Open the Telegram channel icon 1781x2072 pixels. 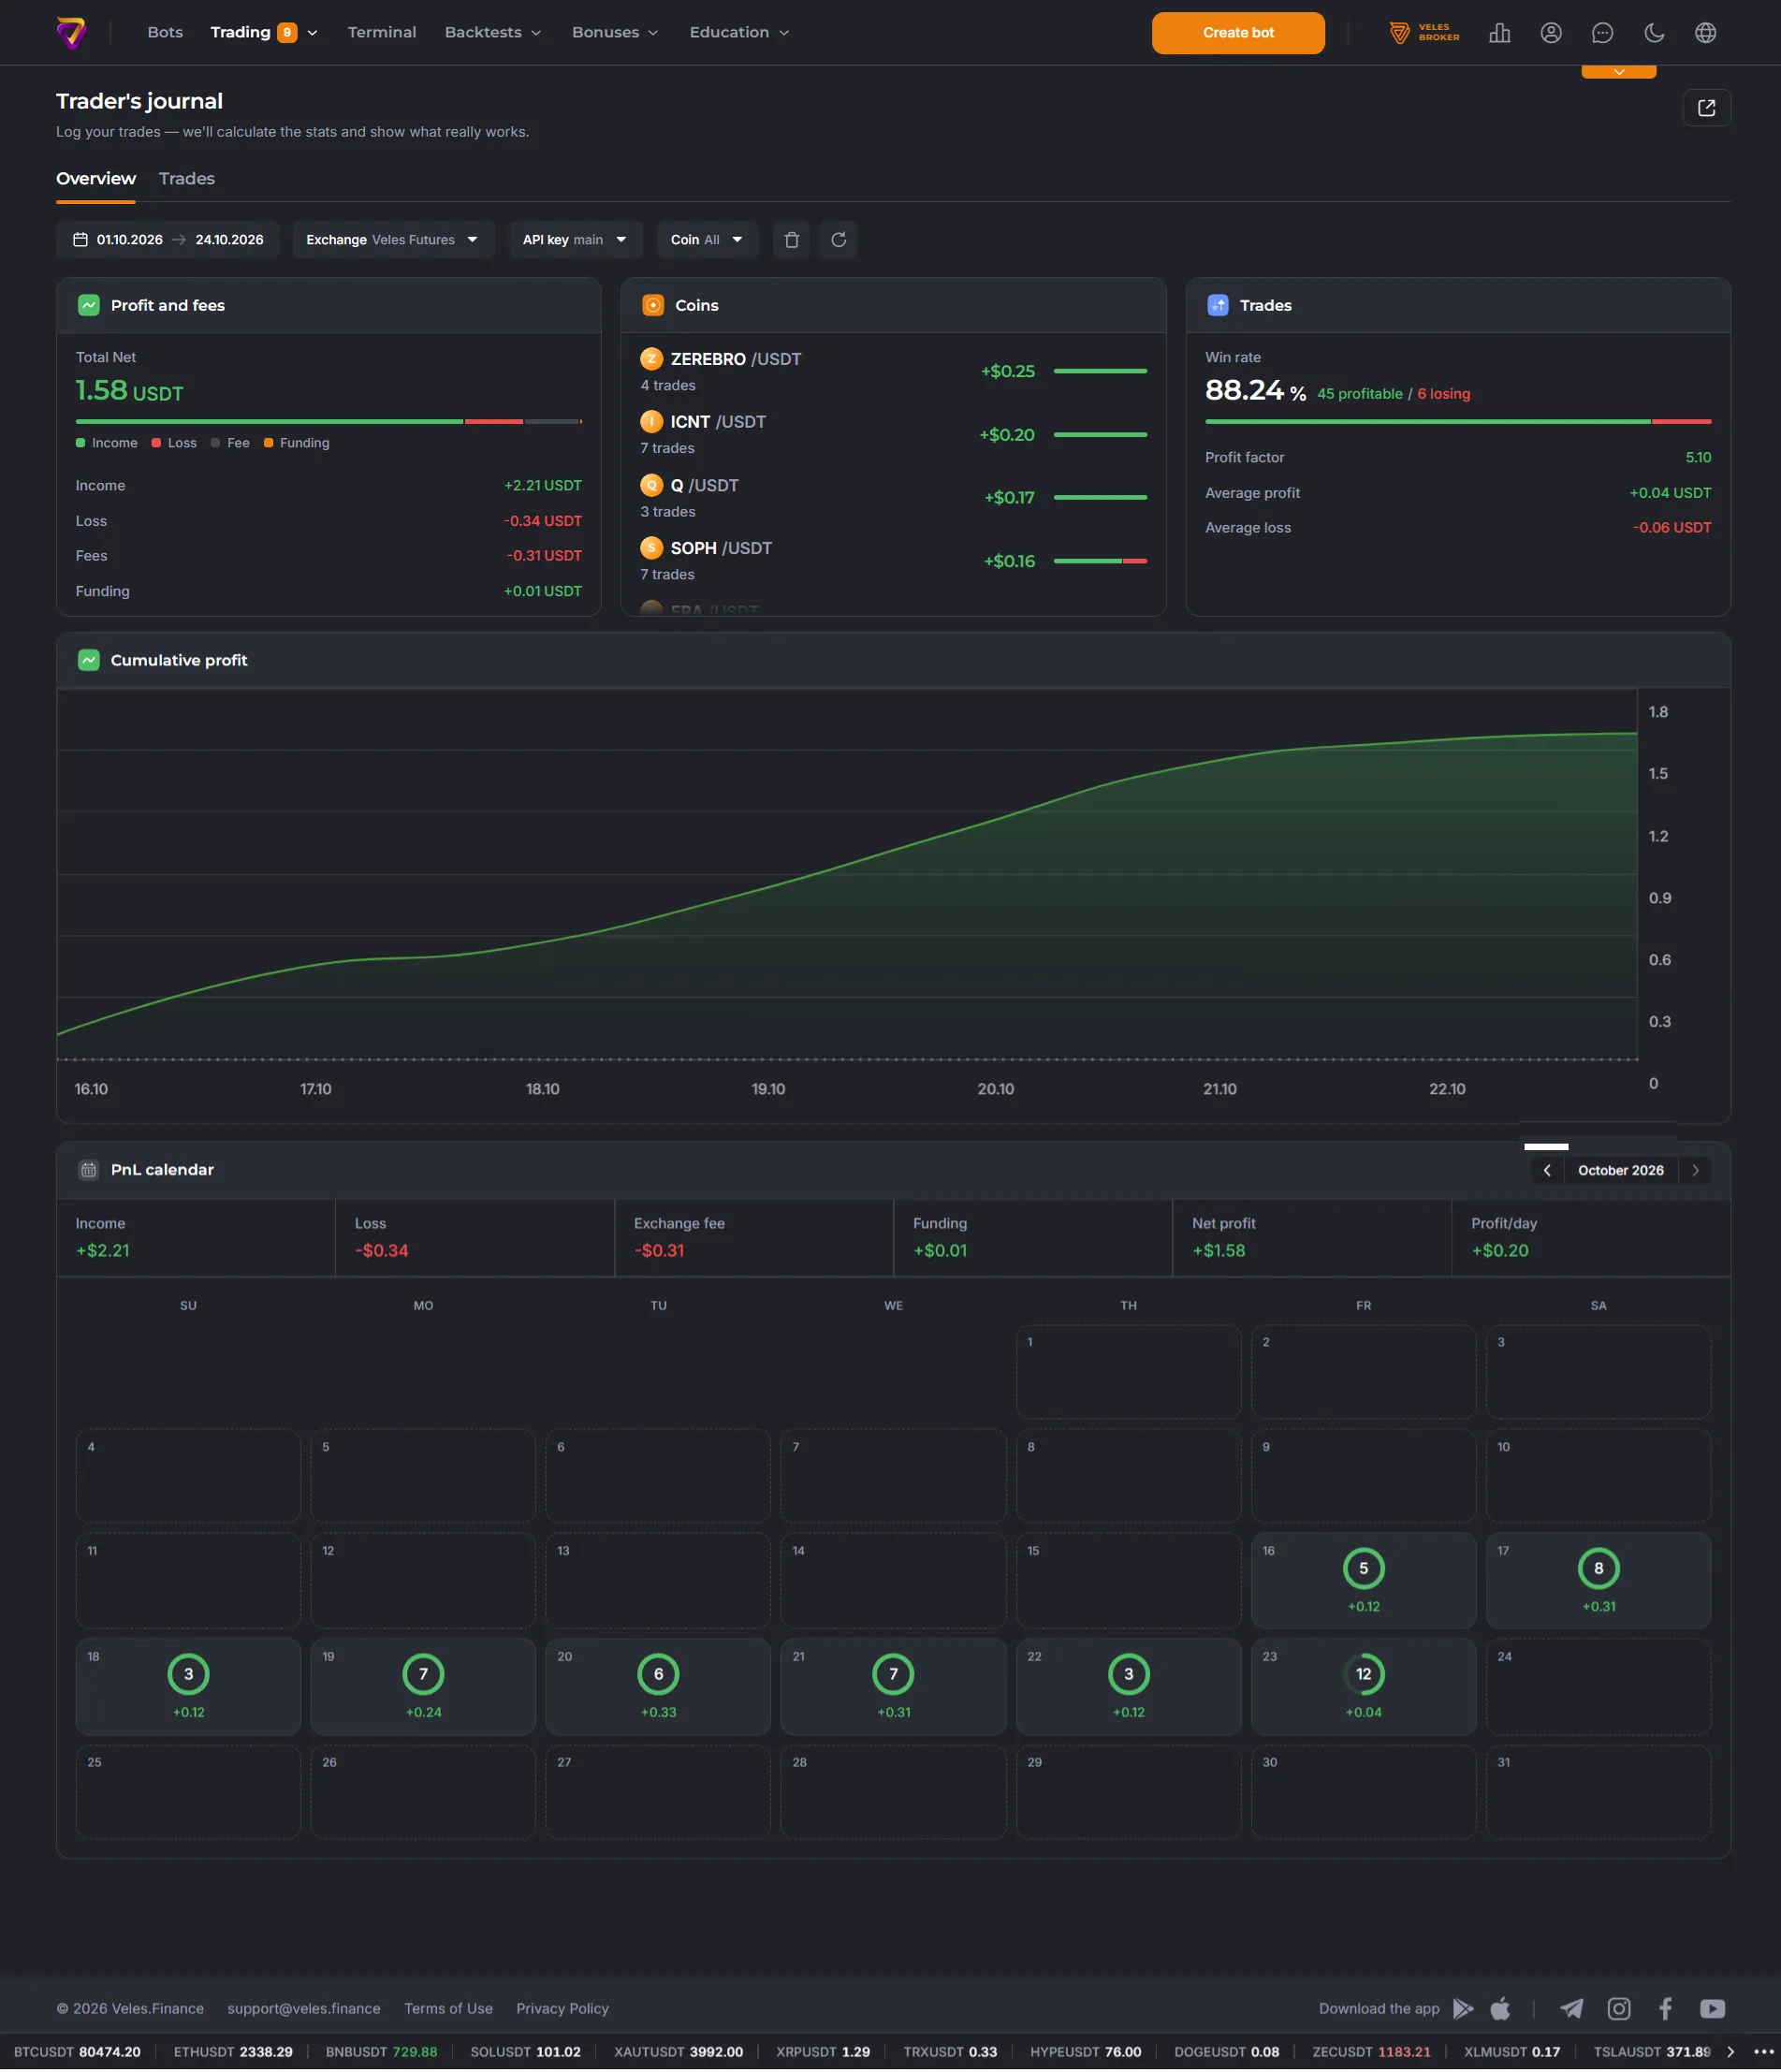click(1572, 2008)
